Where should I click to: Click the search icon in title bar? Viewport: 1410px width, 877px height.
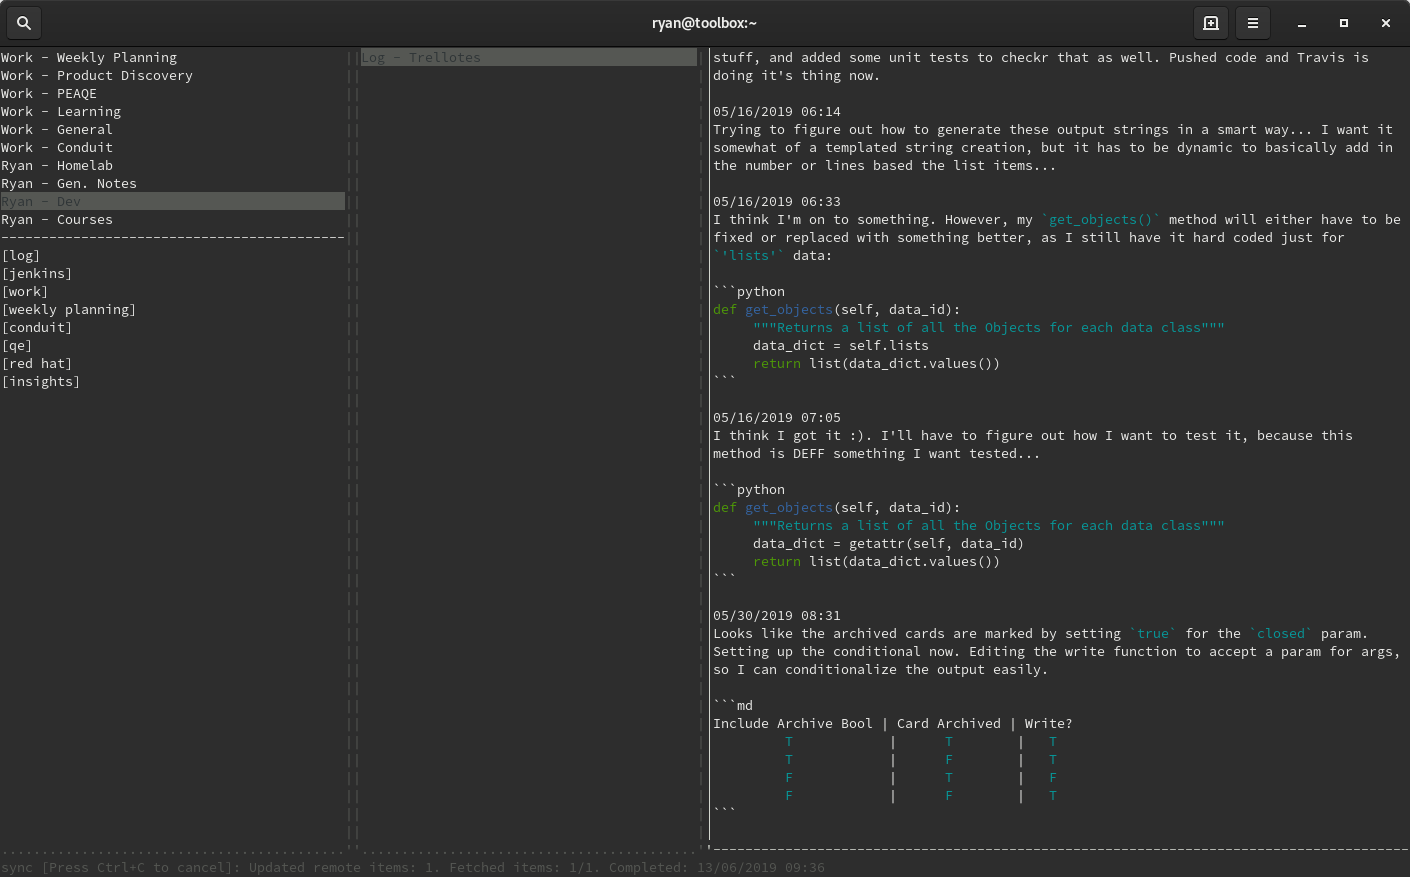pyautogui.click(x=24, y=23)
